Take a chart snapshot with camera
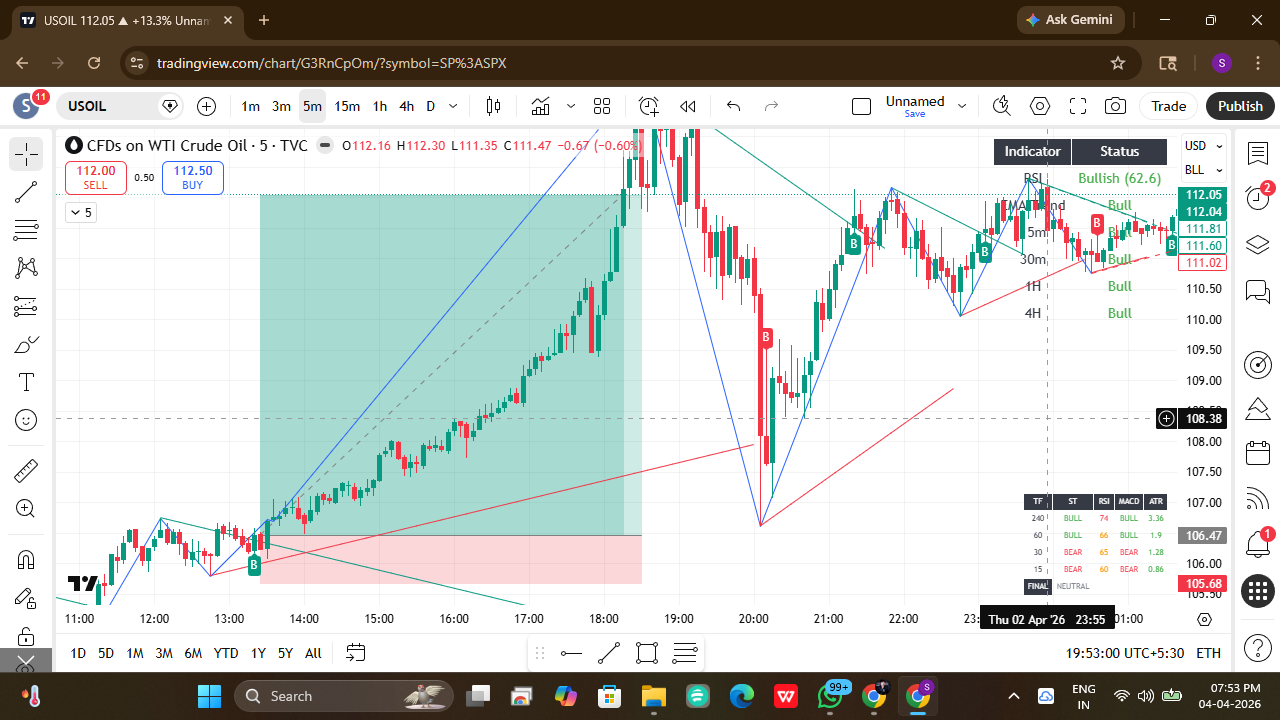This screenshot has width=1280, height=720. click(1116, 106)
